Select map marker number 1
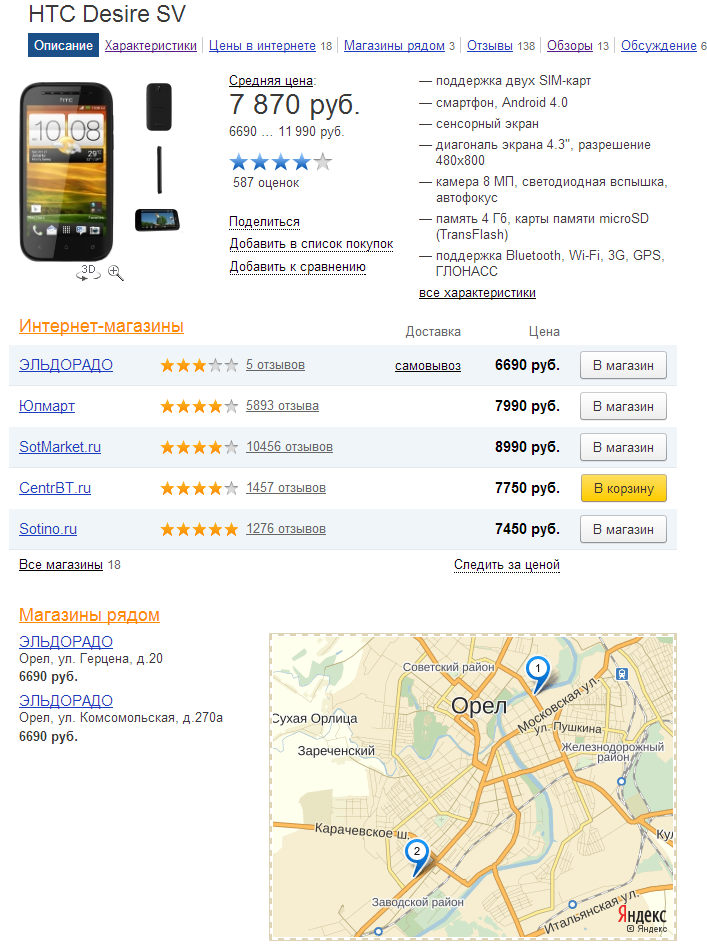The width and height of the screenshot is (707, 950). tap(537, 674)
